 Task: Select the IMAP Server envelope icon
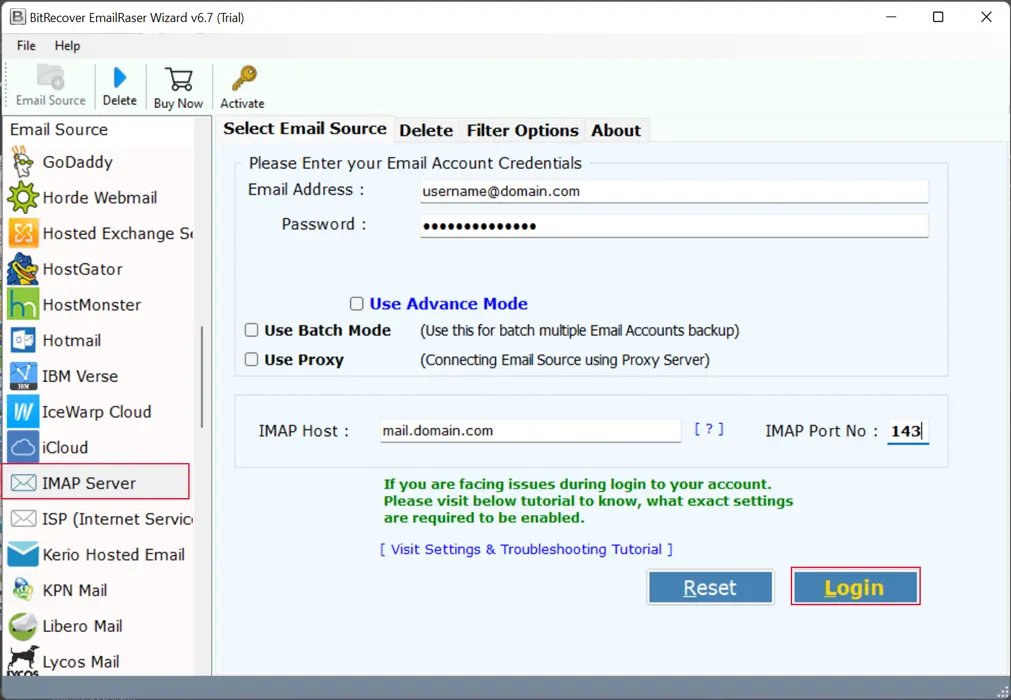[23, 483]
